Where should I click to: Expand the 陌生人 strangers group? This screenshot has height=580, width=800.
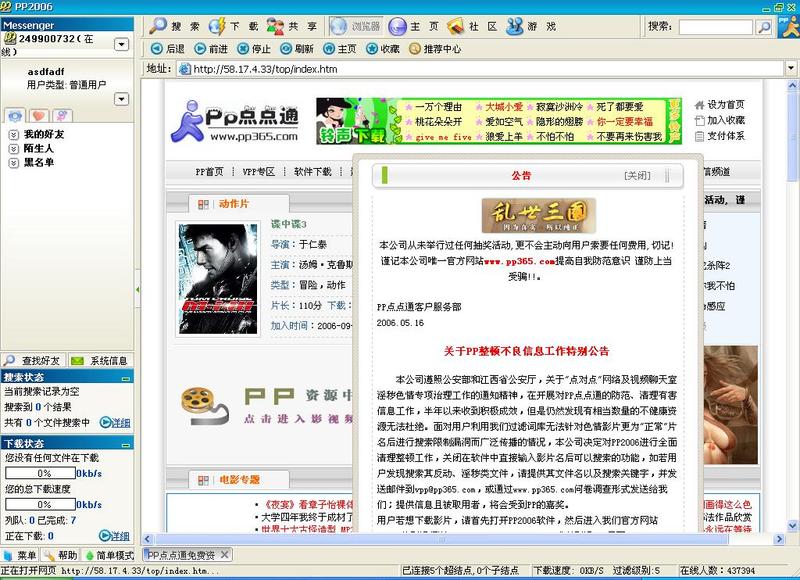coord(14,148)
